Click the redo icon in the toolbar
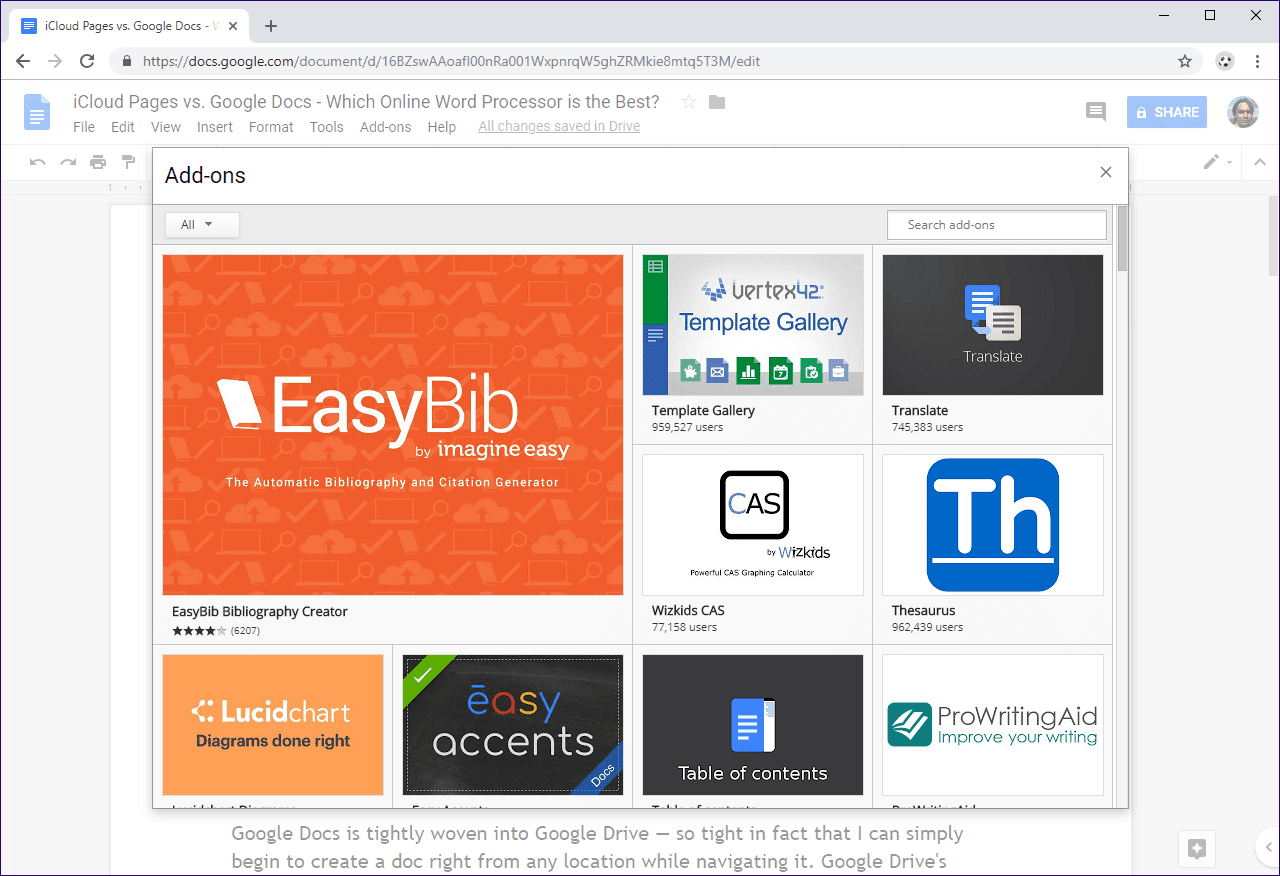Image resolution: width=1280 pixels, height=876 pixels. [x=68, y=162]
